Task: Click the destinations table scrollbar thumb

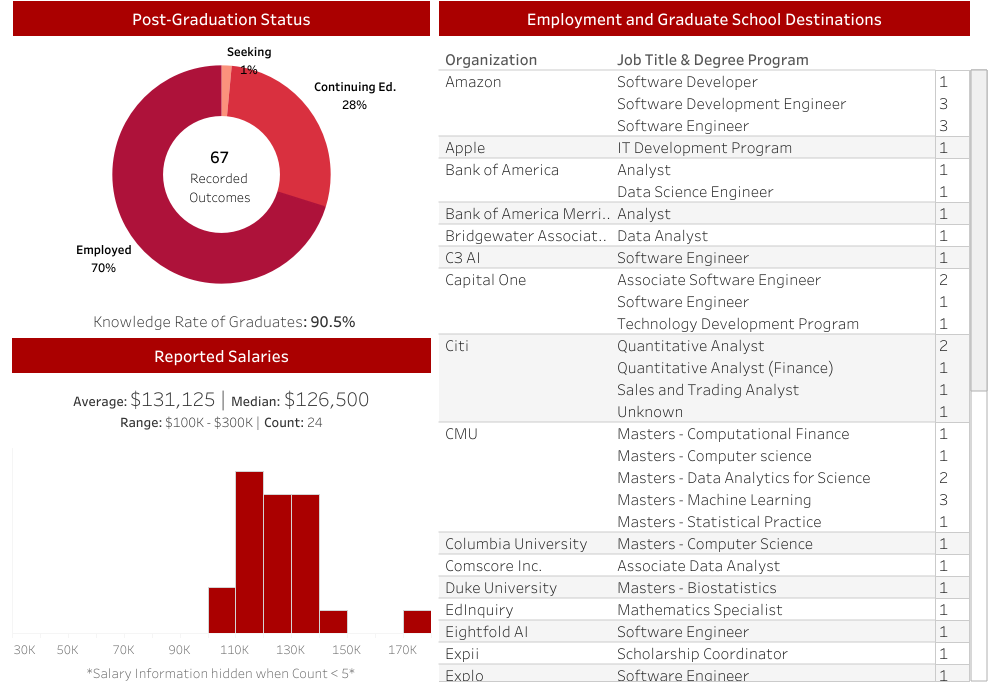Action: coord(979,230)
